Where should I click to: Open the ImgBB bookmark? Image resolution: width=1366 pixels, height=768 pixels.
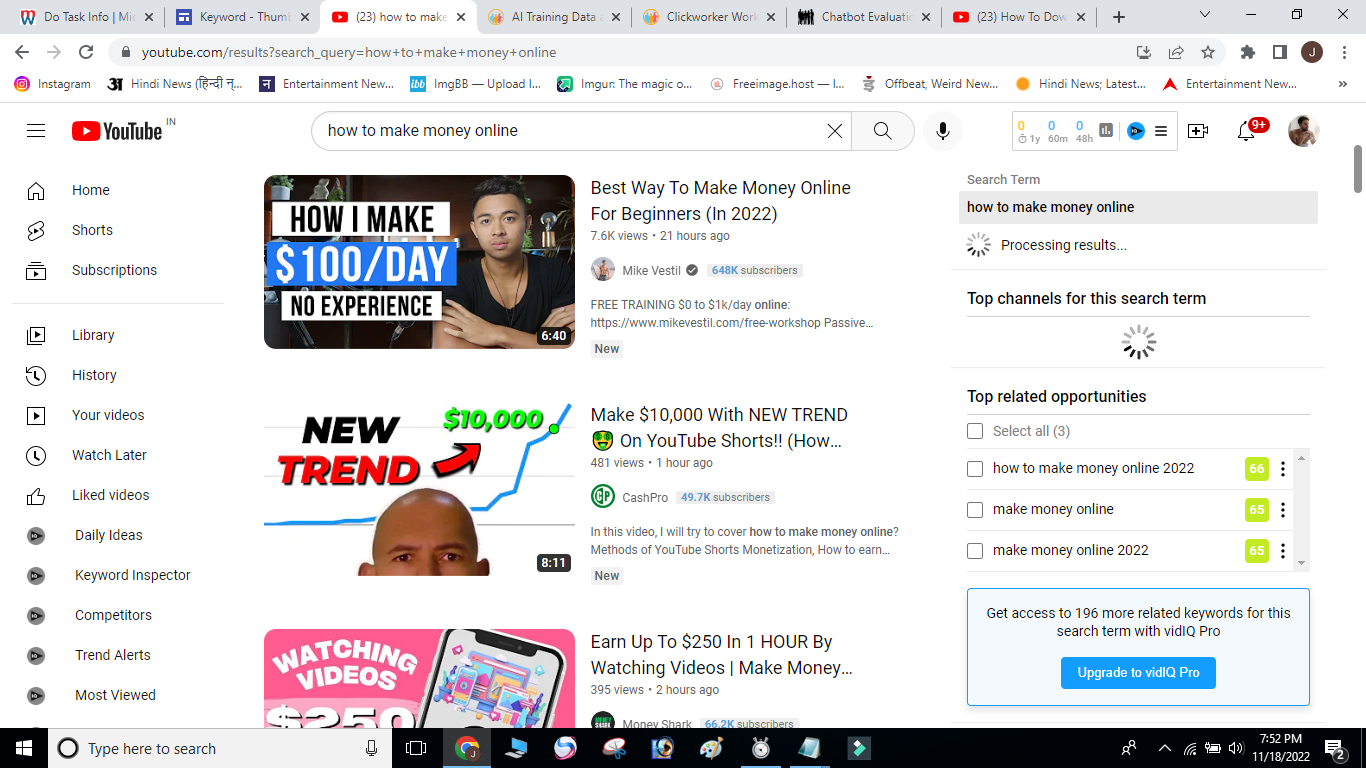click(476, 84)
